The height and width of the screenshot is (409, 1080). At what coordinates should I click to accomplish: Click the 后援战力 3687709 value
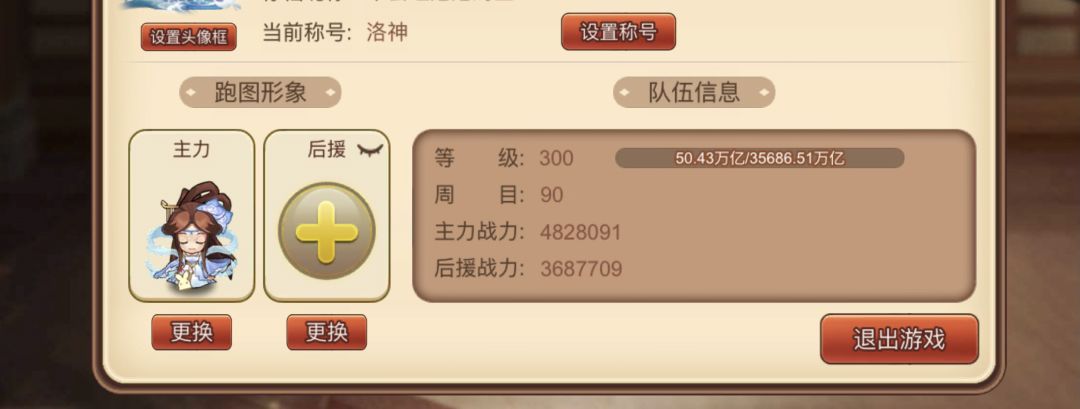pos(581,269)
